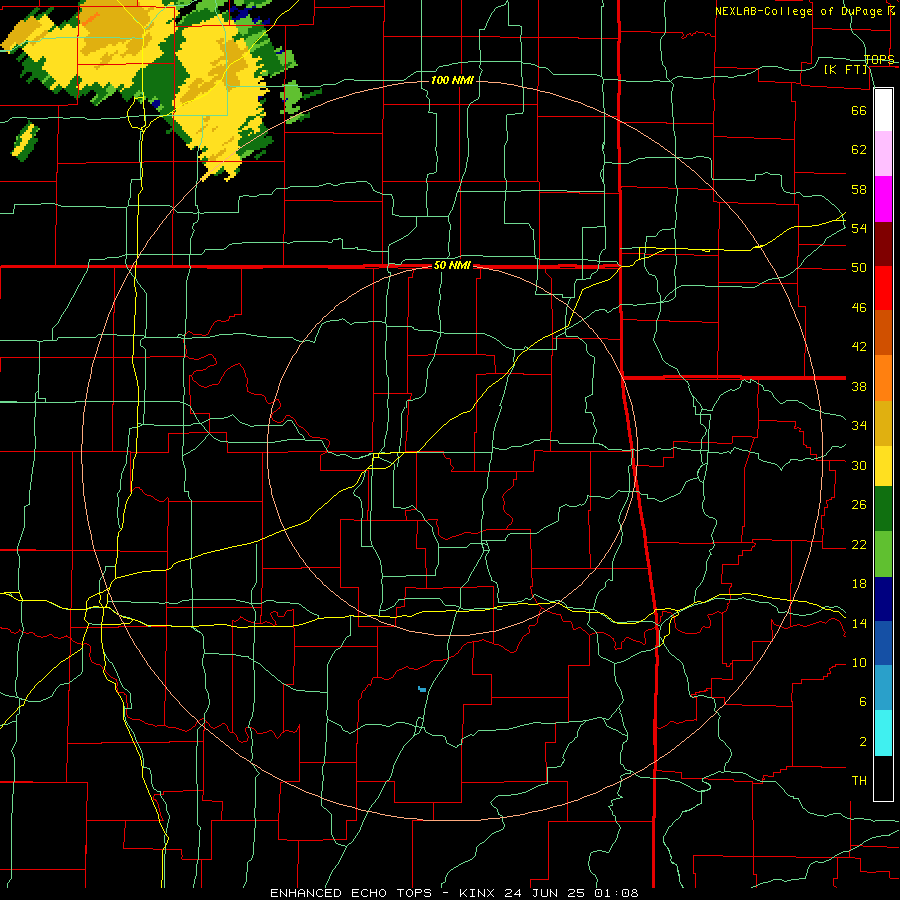
Task: Click the '10' legend value
Action: [859, 663]
